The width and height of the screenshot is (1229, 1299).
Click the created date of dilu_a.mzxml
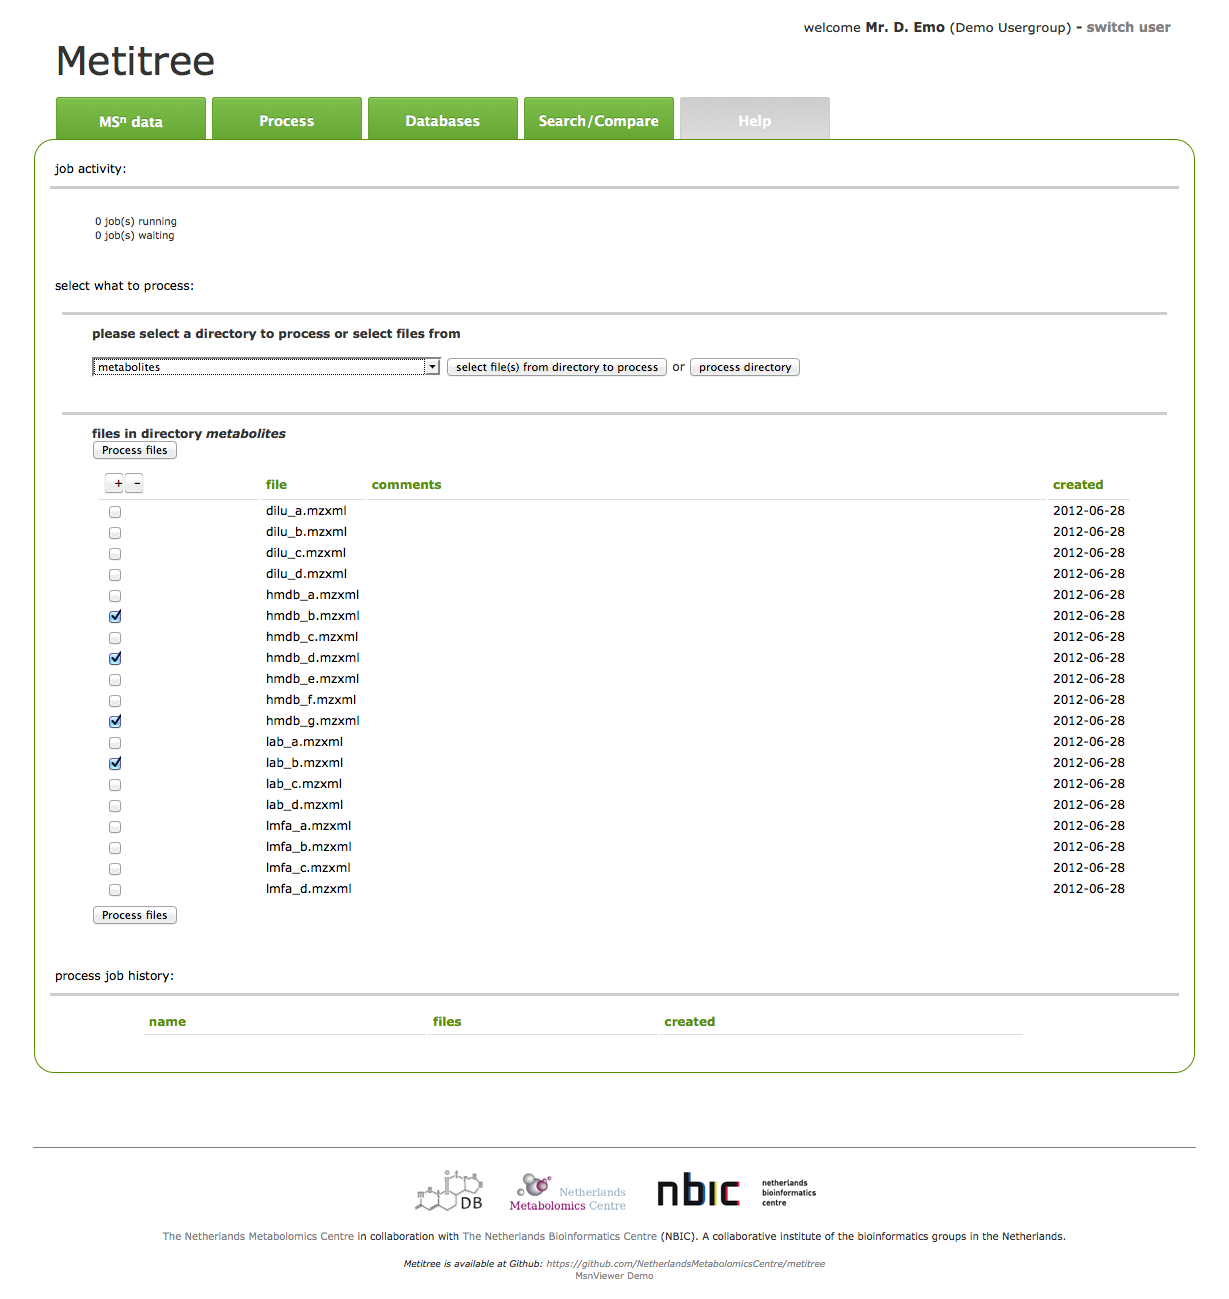point(1089,511)
